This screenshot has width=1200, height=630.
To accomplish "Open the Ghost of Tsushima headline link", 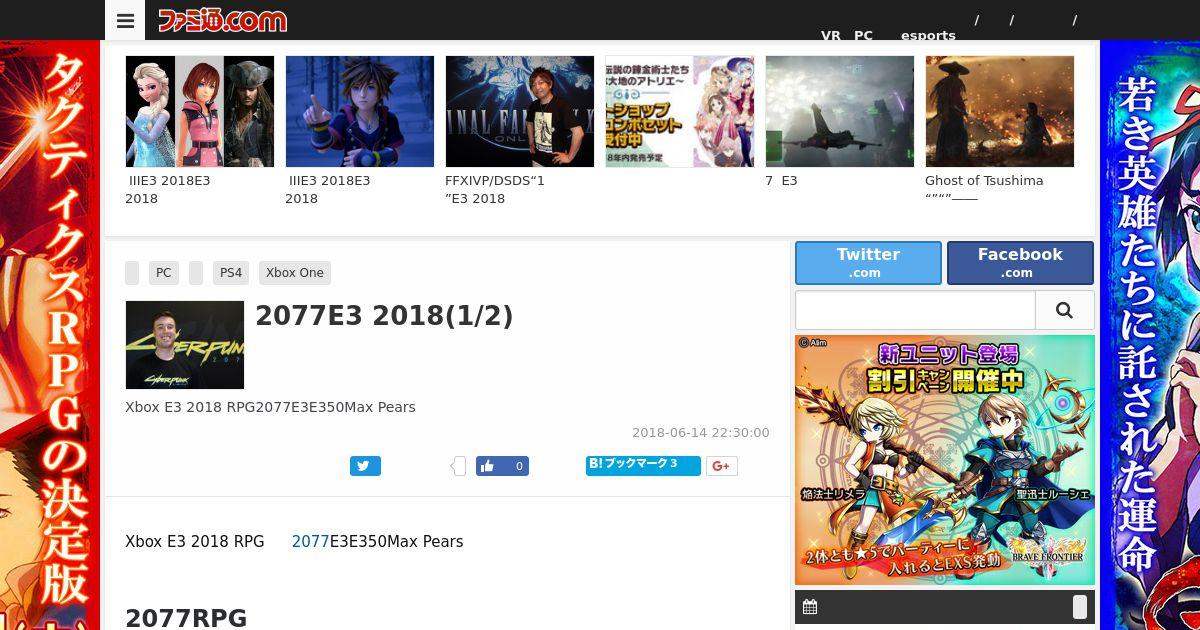I will click(984, 189).
